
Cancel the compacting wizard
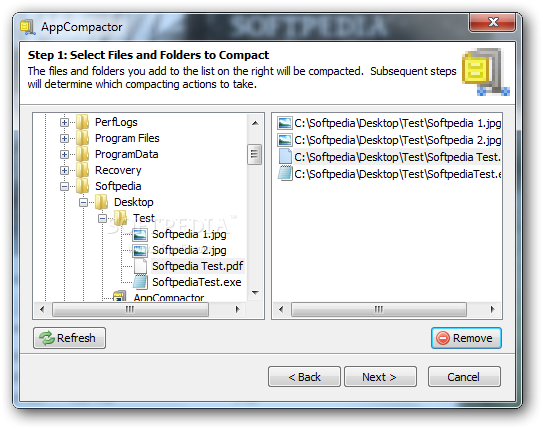click(464, 377)
